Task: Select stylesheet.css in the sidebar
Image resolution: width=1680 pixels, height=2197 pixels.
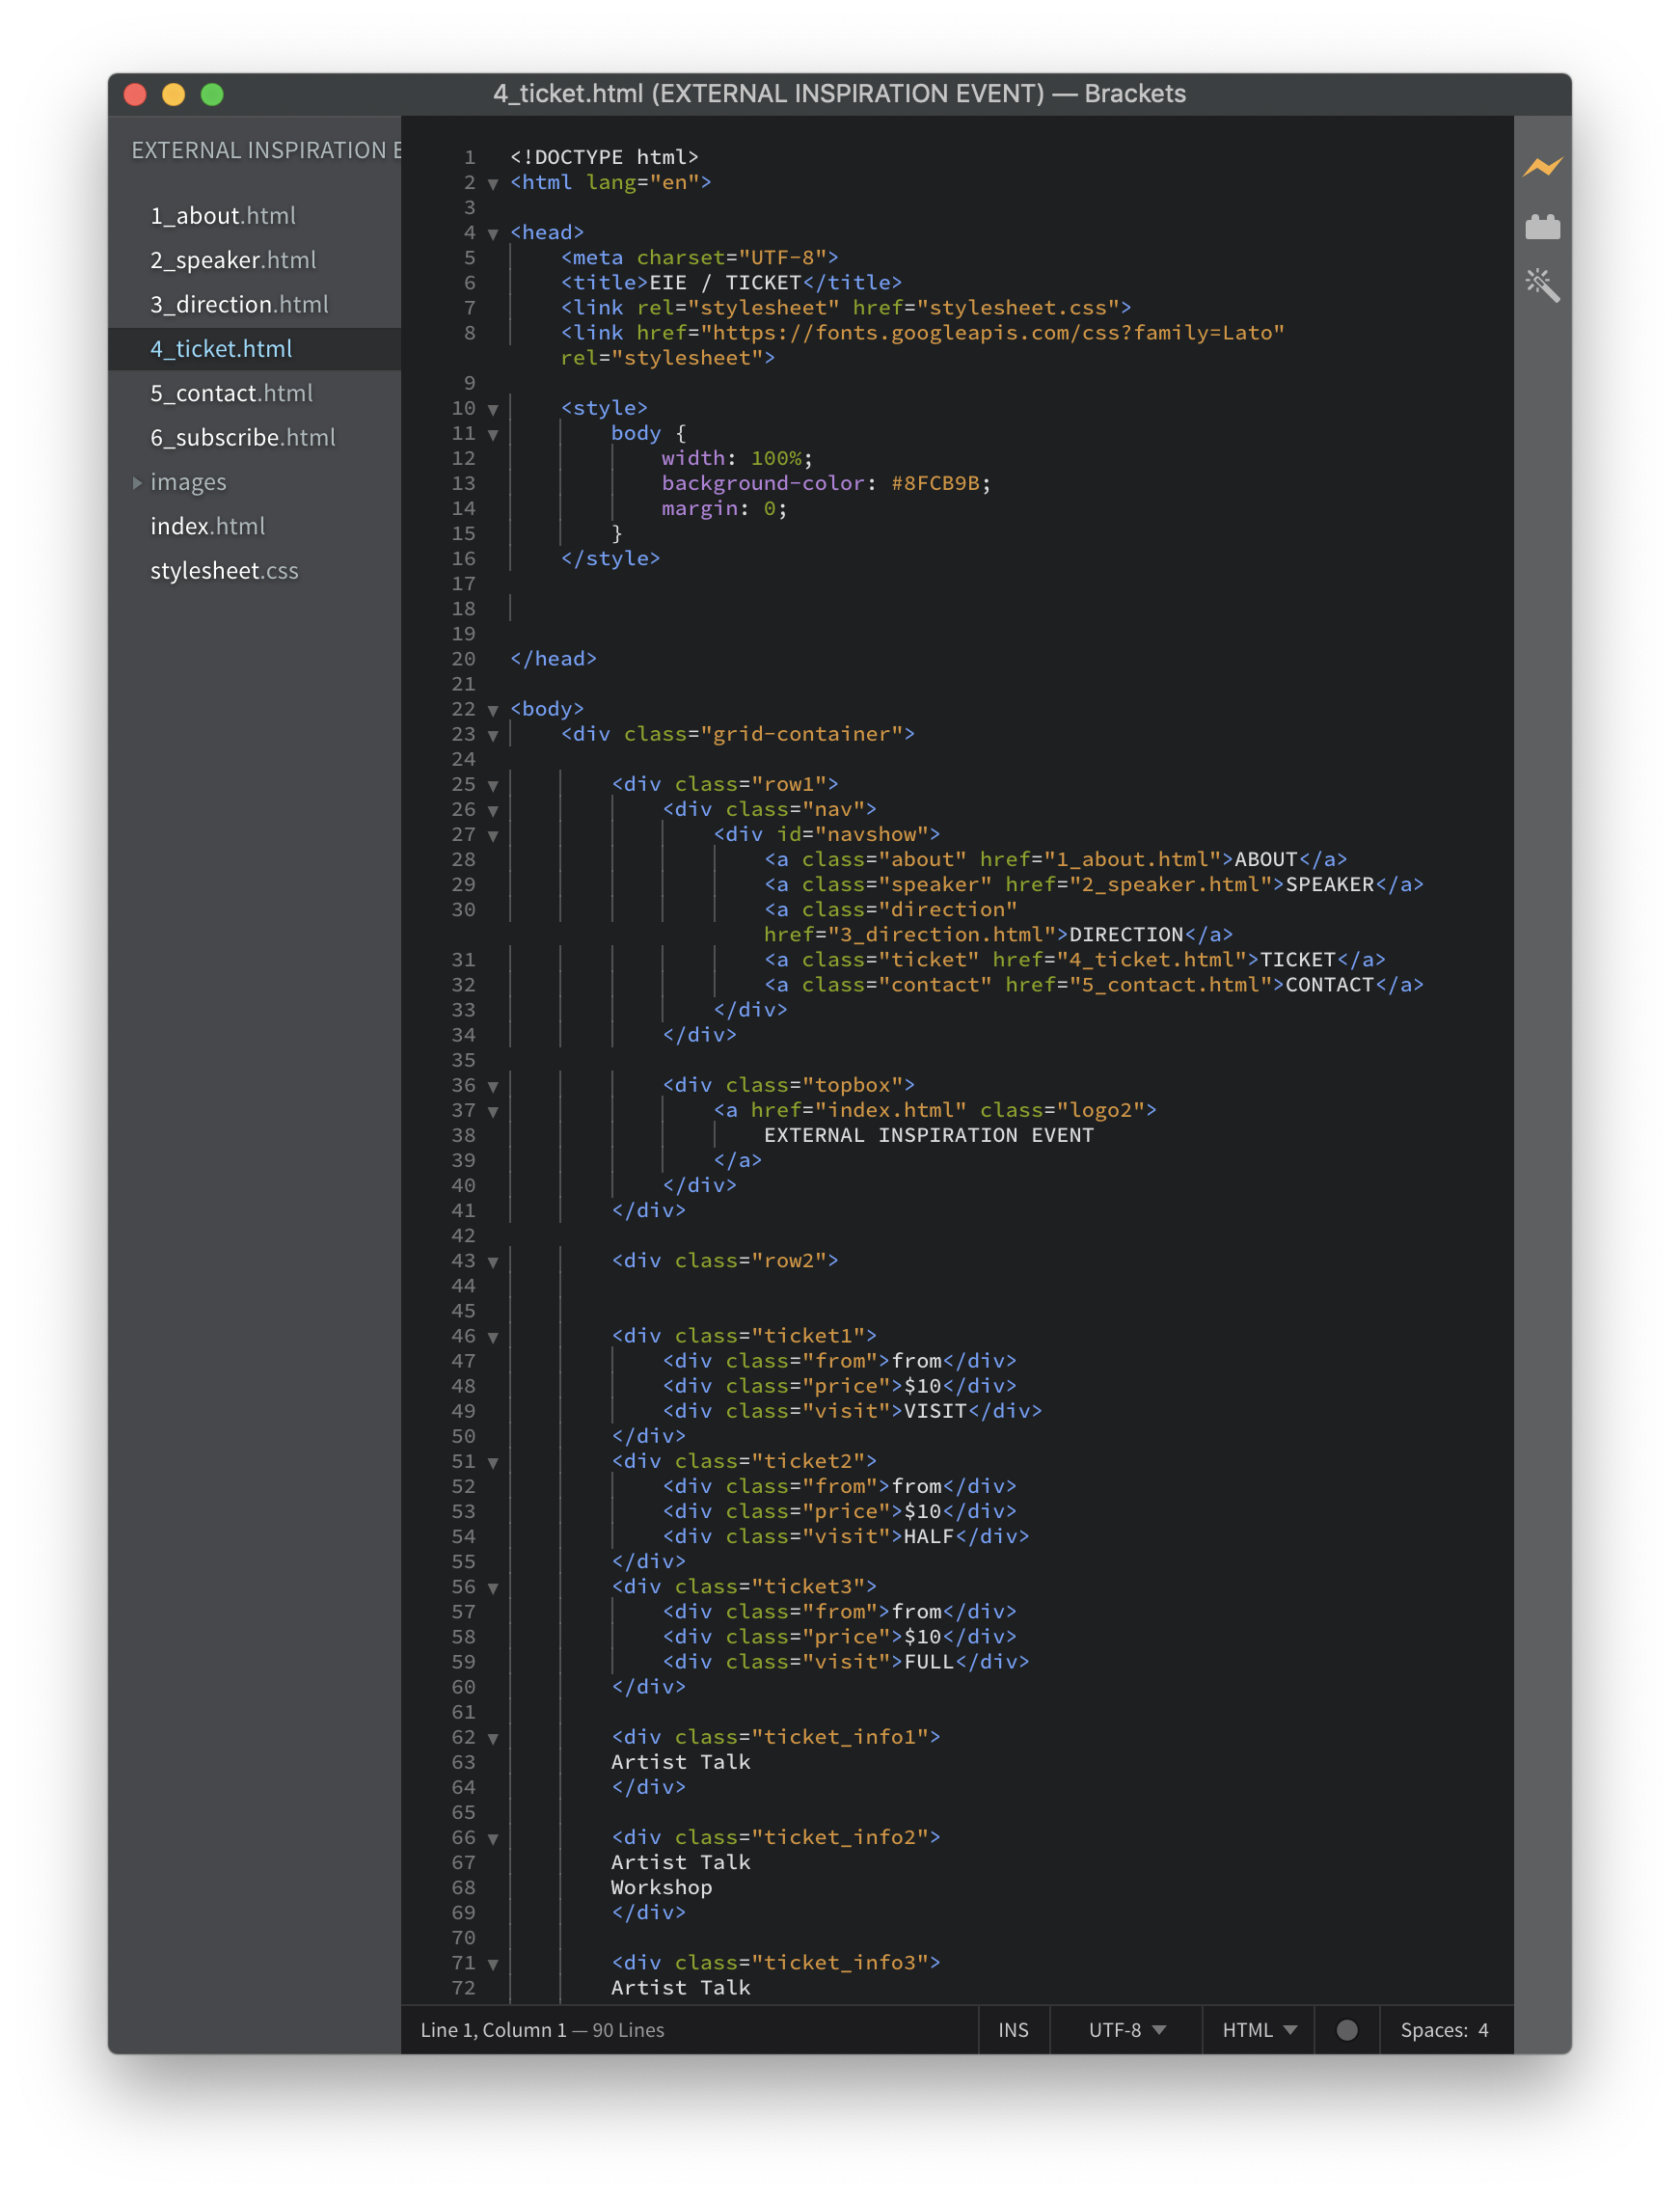Action: click(224, 571)
